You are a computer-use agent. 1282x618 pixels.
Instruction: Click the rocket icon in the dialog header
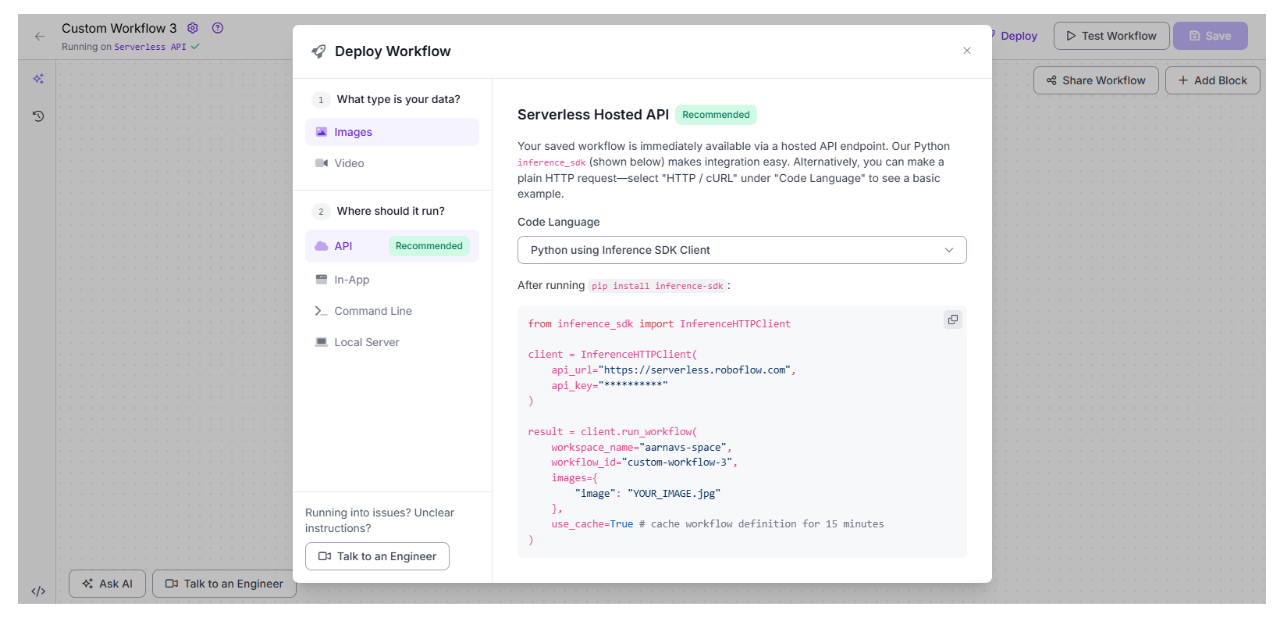319,51
